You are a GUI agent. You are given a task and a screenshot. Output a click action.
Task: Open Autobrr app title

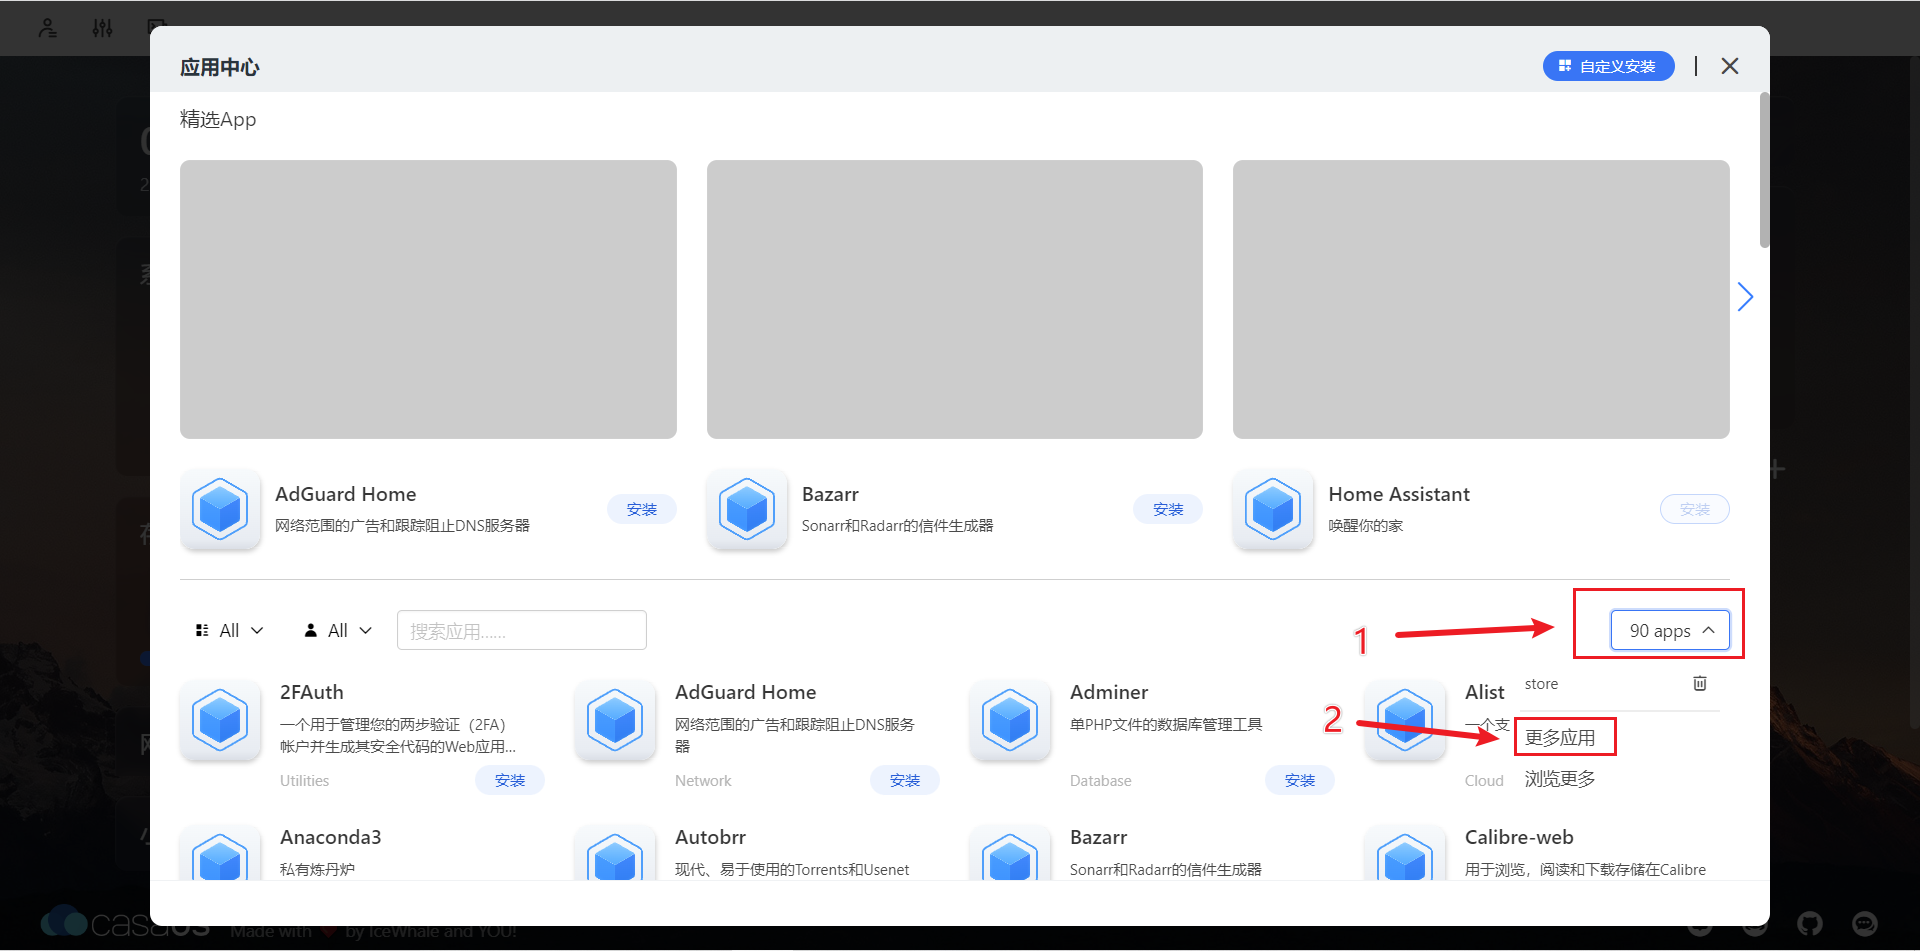tap(710, 837)
